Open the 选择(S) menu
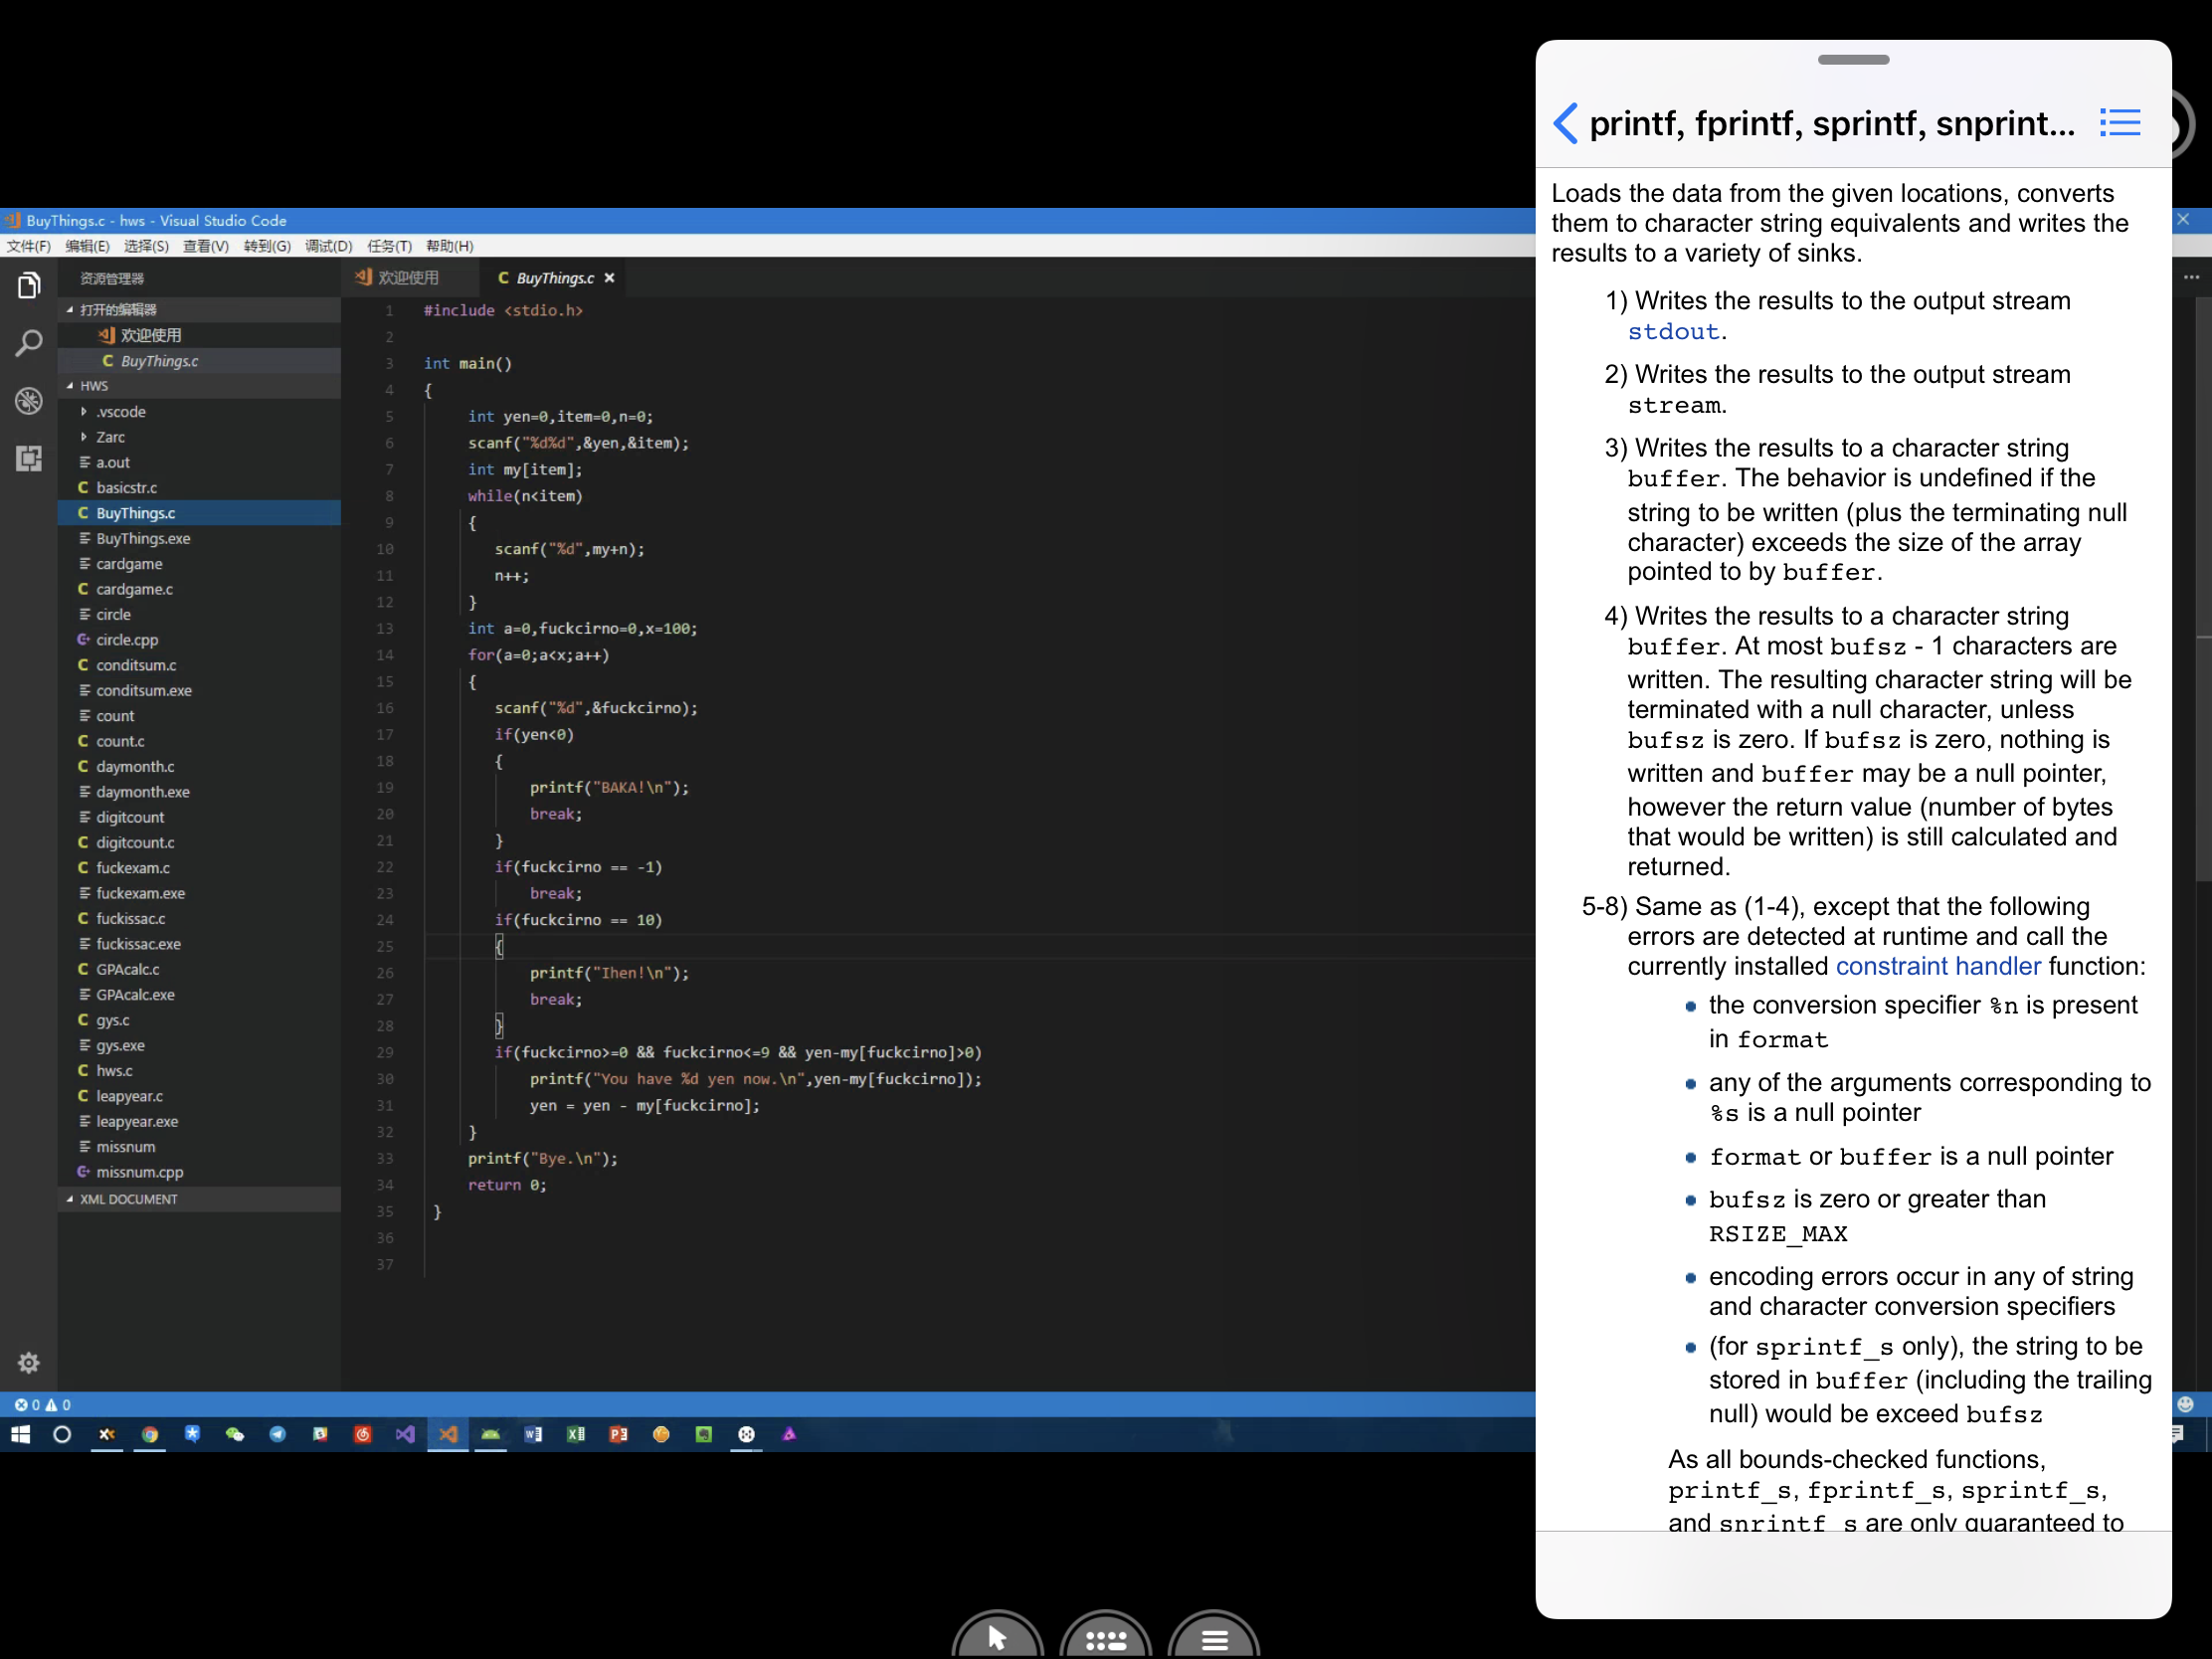The image size is (2212, 1659). (x=146, y=246)
